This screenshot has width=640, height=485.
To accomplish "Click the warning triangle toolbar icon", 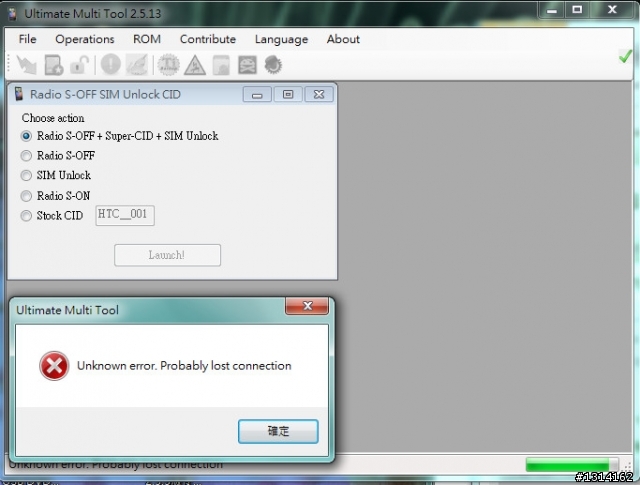I will point(195,65).
